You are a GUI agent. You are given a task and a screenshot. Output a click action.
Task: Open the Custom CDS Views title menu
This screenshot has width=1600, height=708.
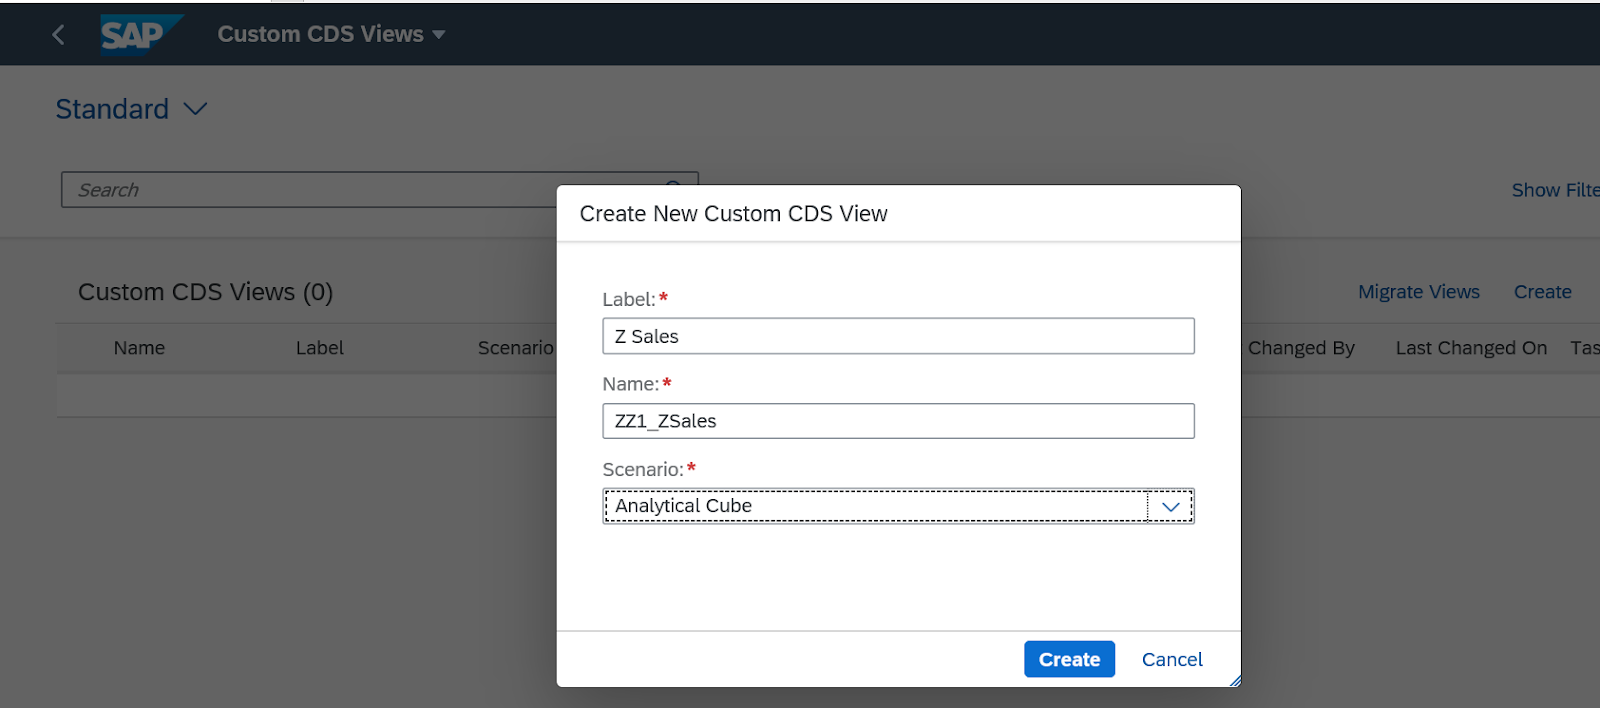tap(331, 34)
